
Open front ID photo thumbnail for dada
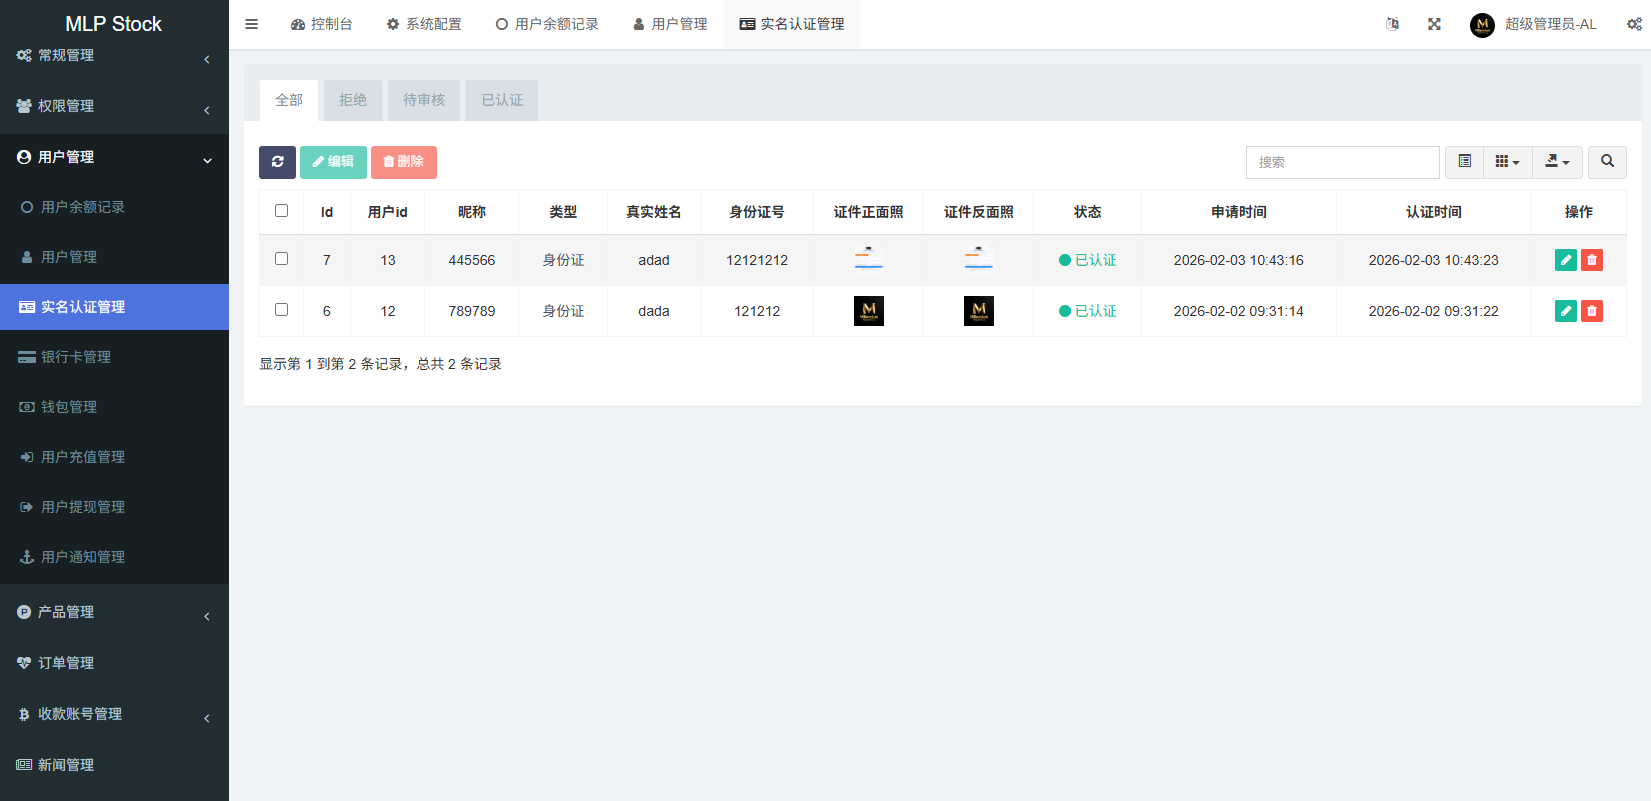tap(868, 311)
